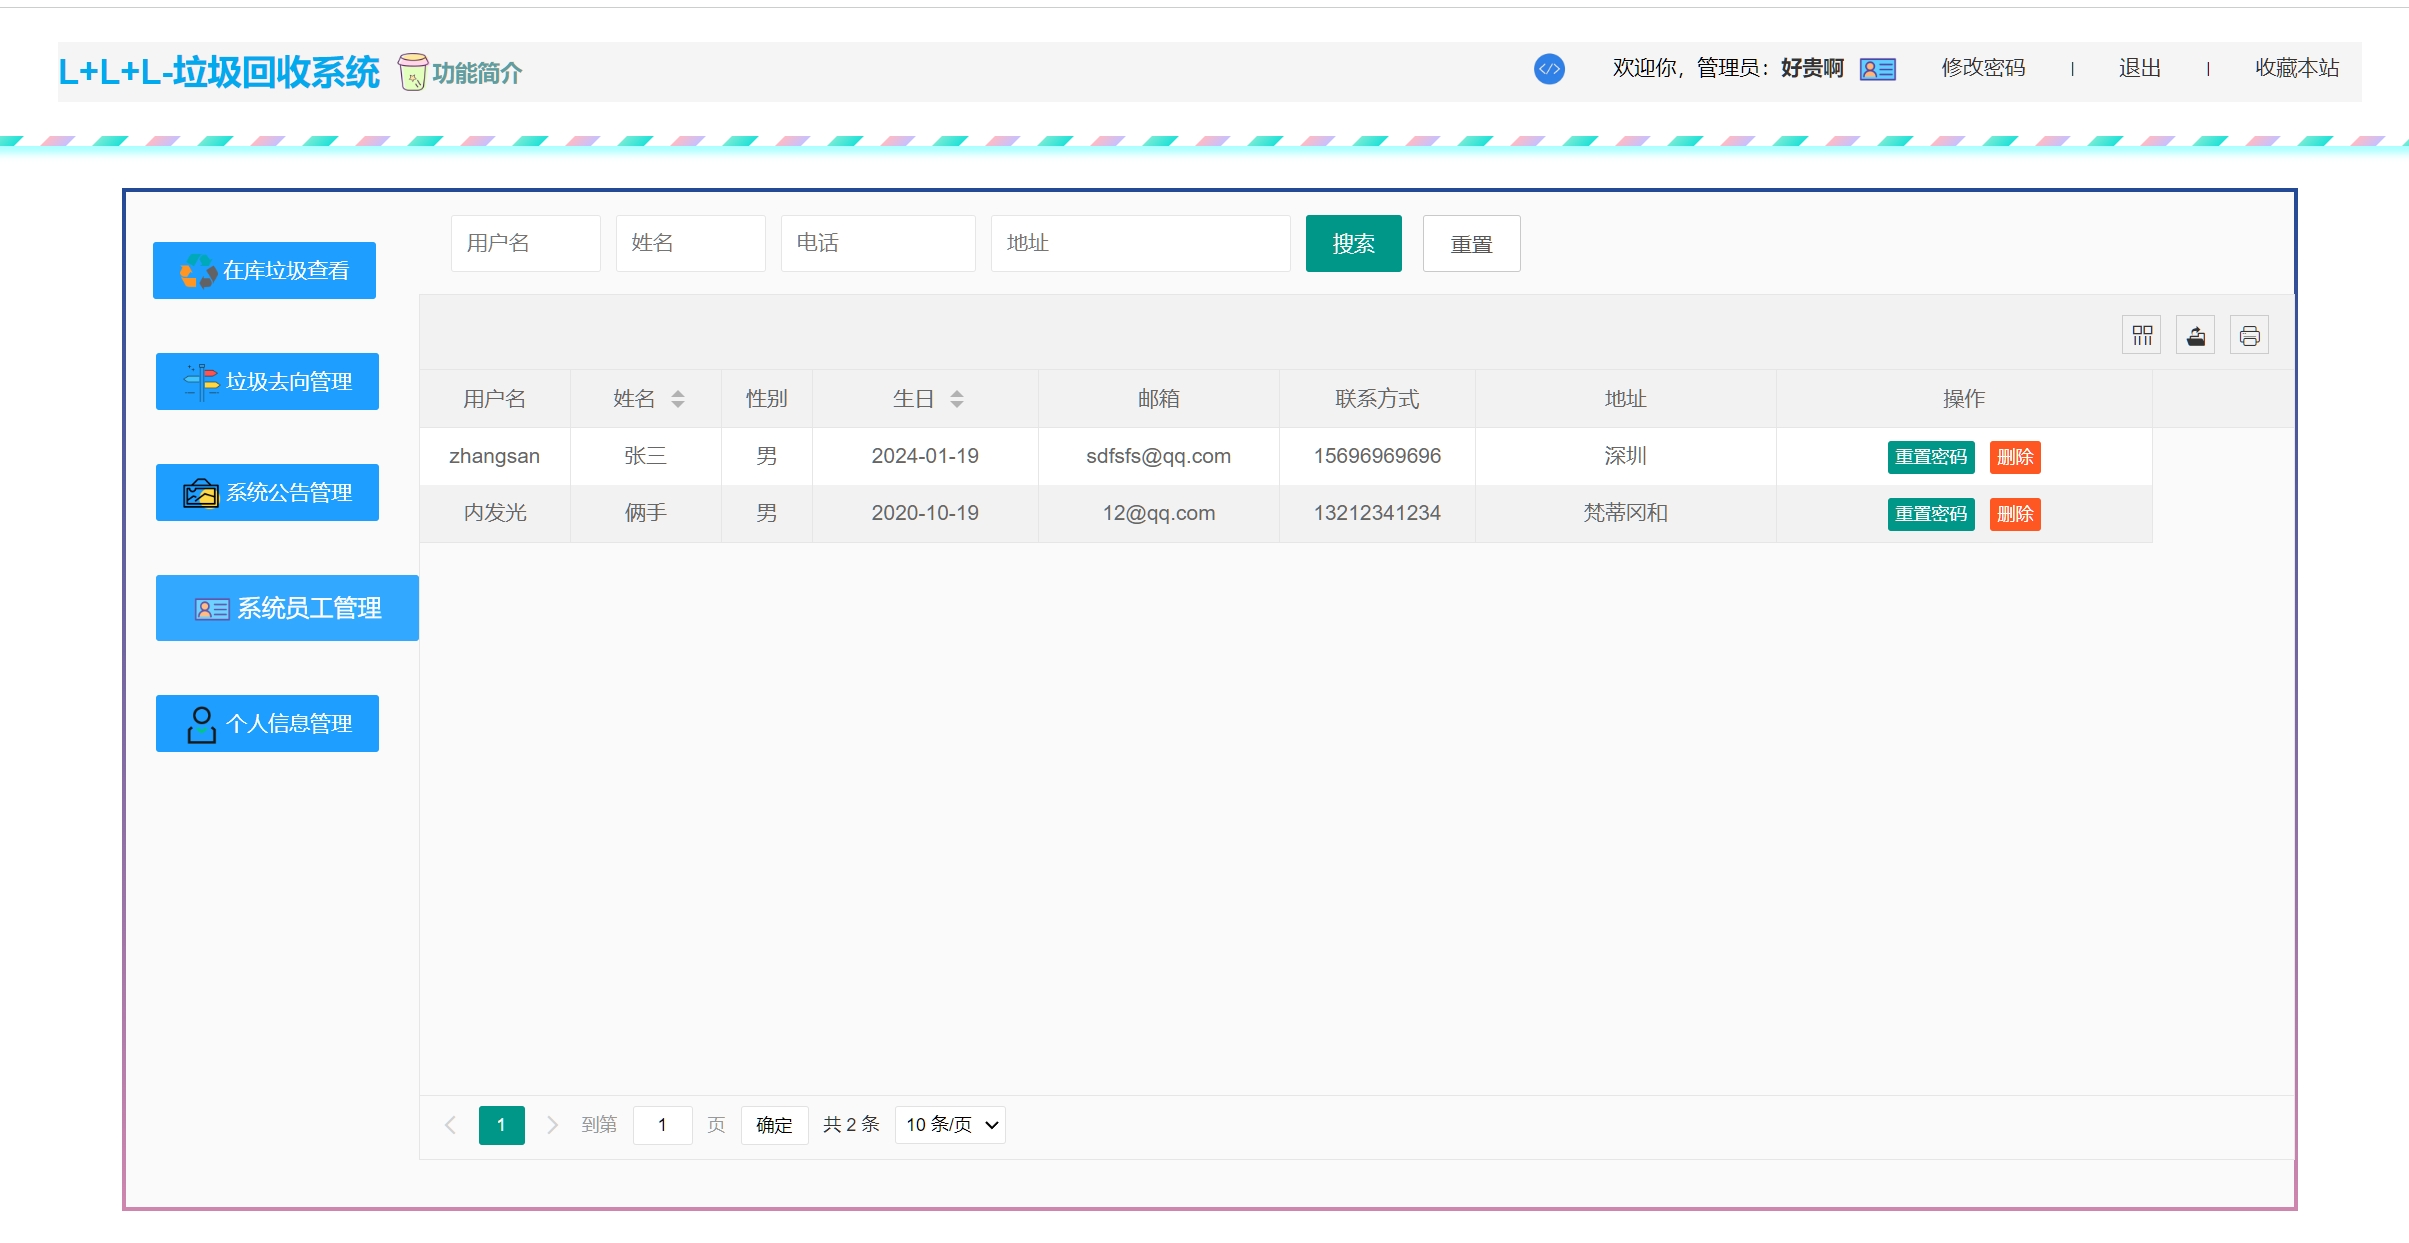This screenshot has width=2409, height=1243.
Task: Select page 1 in pagination
Action: (501, 1125)
